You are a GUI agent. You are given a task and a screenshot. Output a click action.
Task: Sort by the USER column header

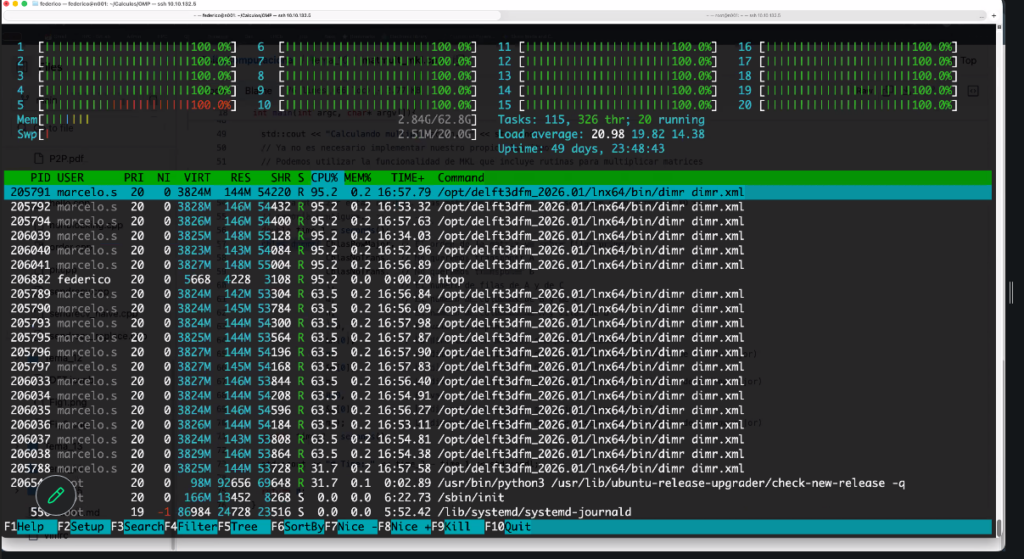click(x=70, y=178)
